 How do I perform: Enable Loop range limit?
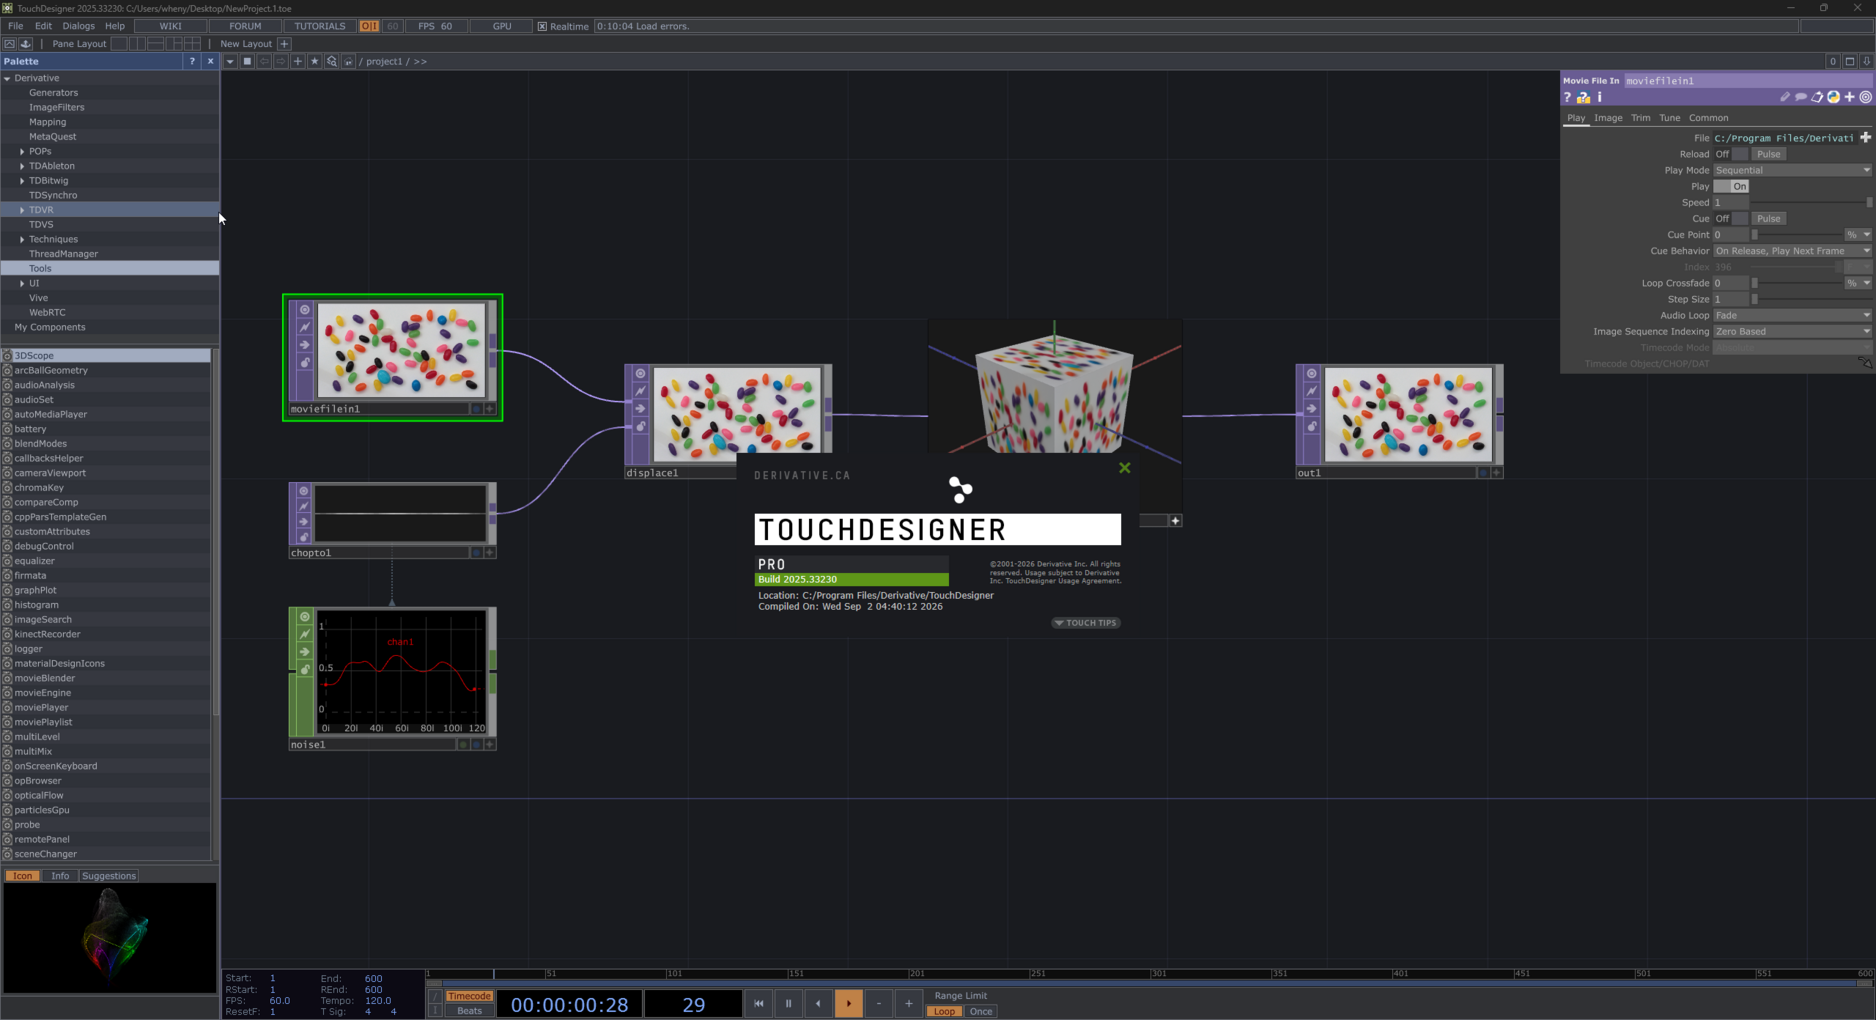944,1011
